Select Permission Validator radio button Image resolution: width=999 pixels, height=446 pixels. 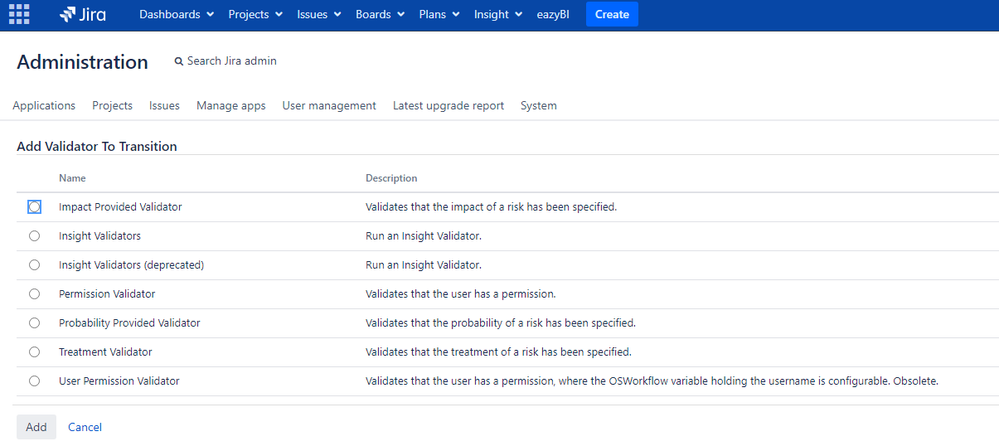34,294
